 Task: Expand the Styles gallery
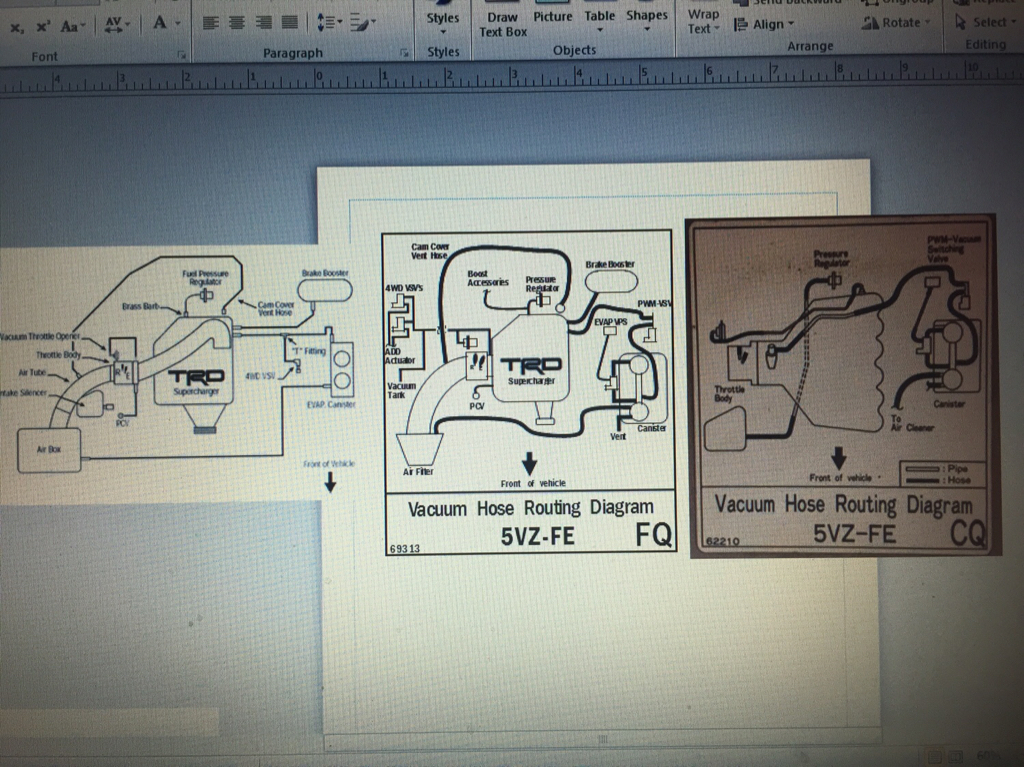click(x=443, y=24)
